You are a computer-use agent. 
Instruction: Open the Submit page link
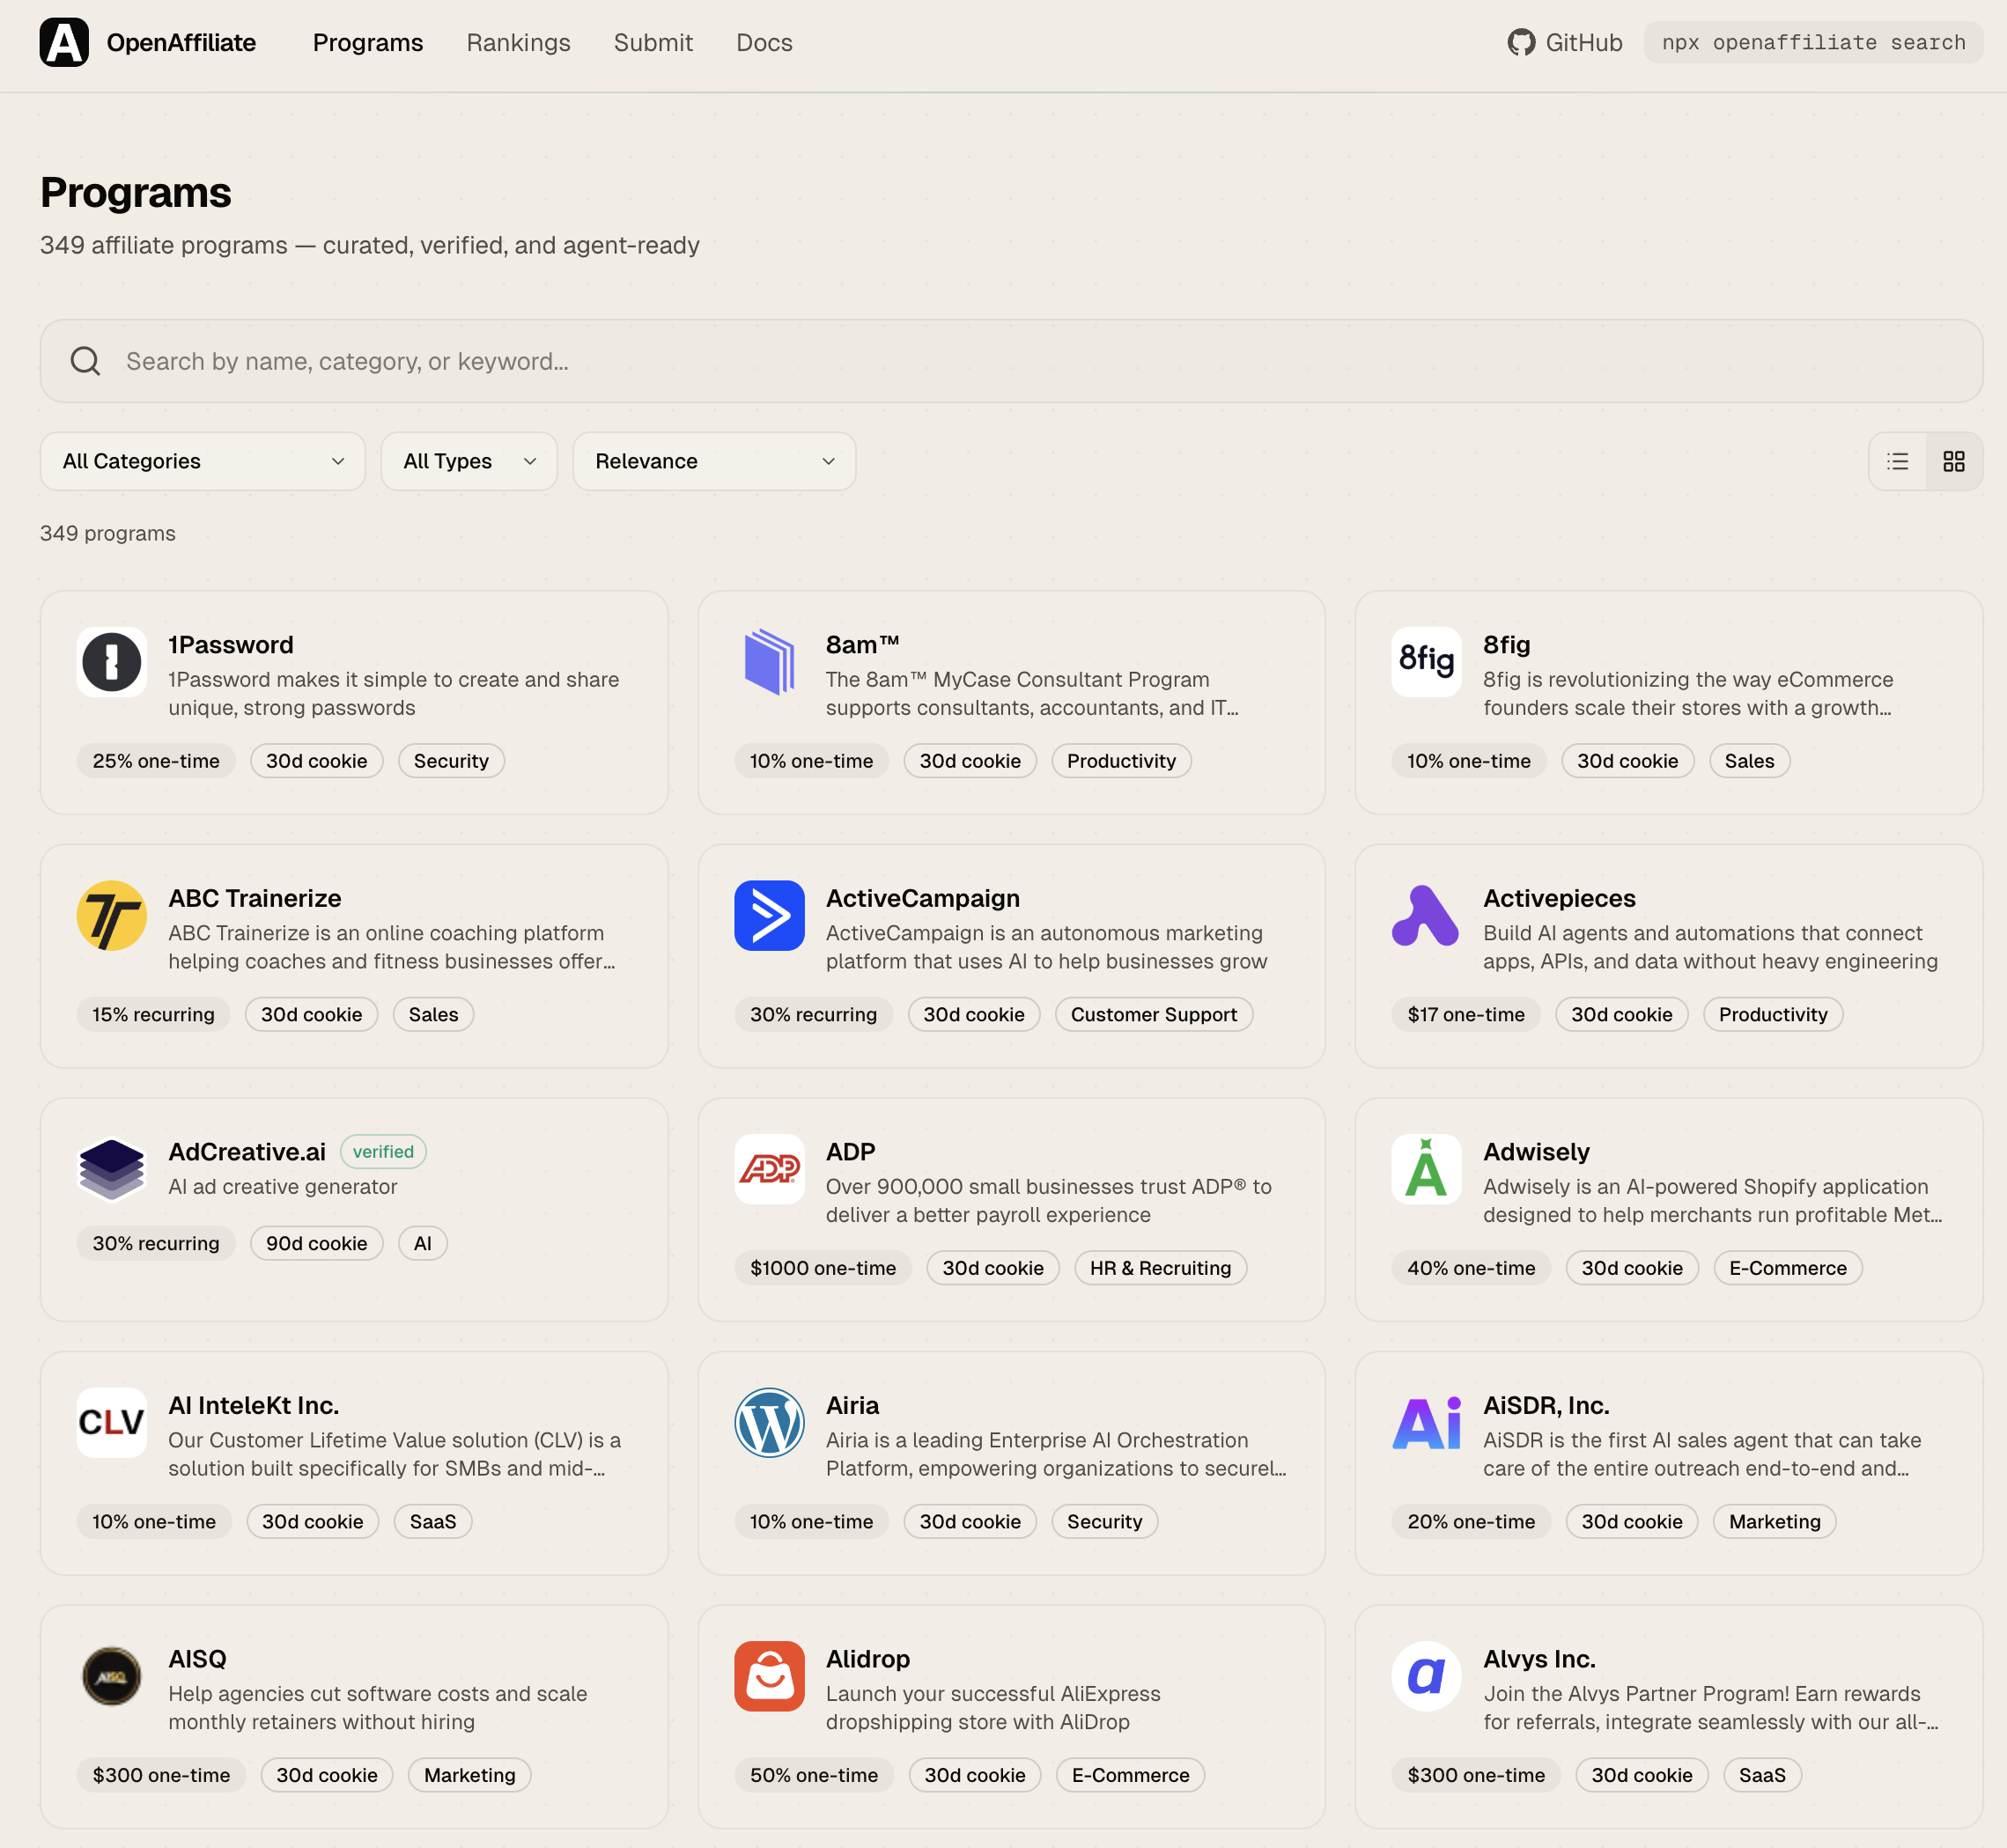coord(652,42)
